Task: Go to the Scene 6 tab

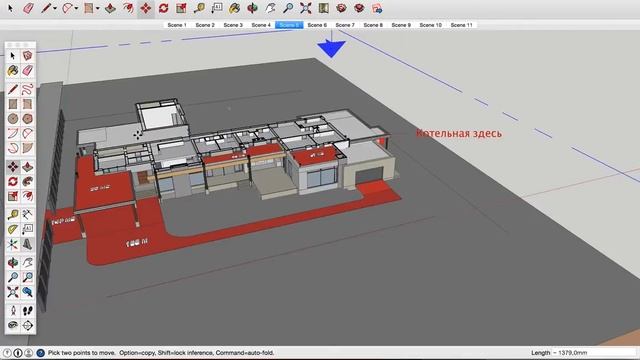Action: [317, 25]
